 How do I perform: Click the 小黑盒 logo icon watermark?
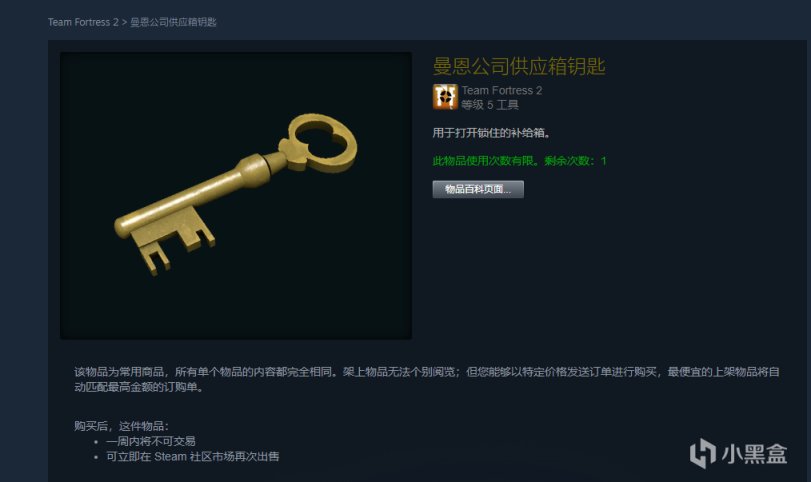point(703,453)
